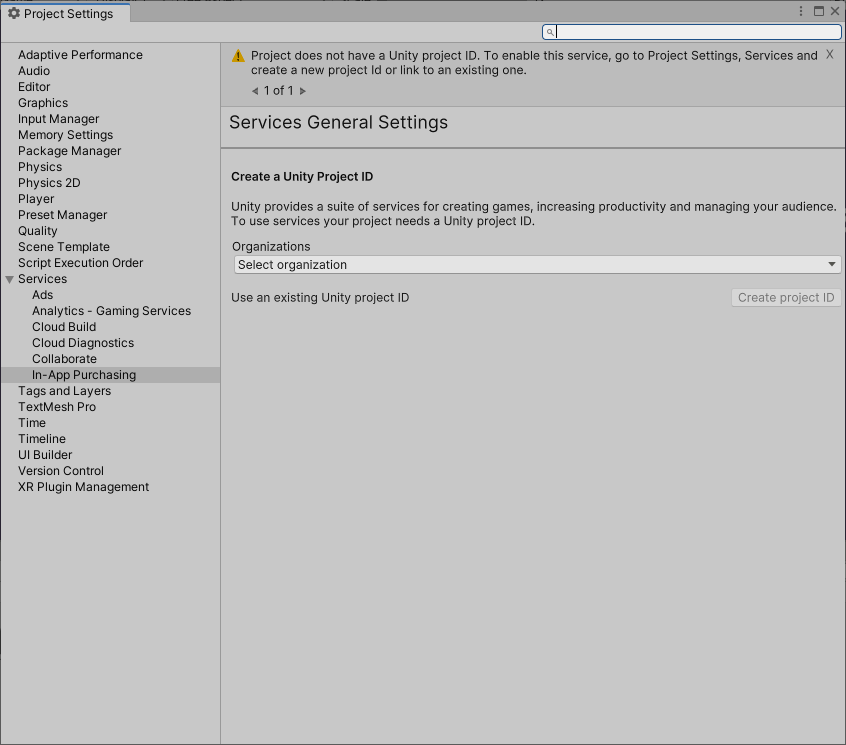
Task: Open Analytics - Gaming Services settings
Action: 111,311
